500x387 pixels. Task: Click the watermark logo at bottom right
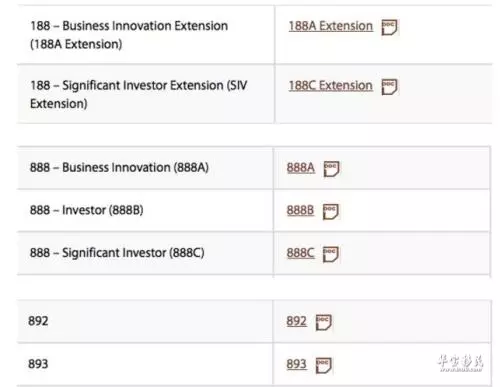coord(460,363)
